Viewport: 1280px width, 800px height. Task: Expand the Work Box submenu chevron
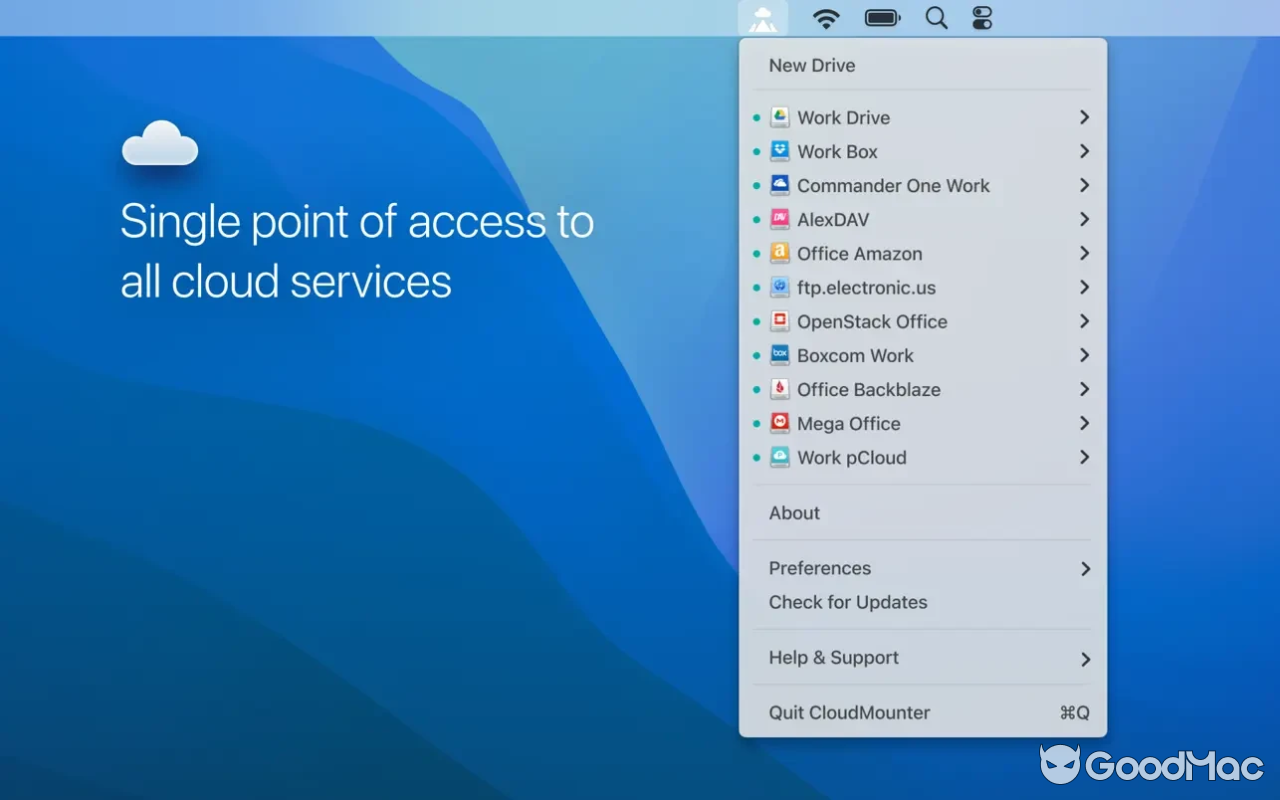pyautogui.click(x=1084, y=151)
